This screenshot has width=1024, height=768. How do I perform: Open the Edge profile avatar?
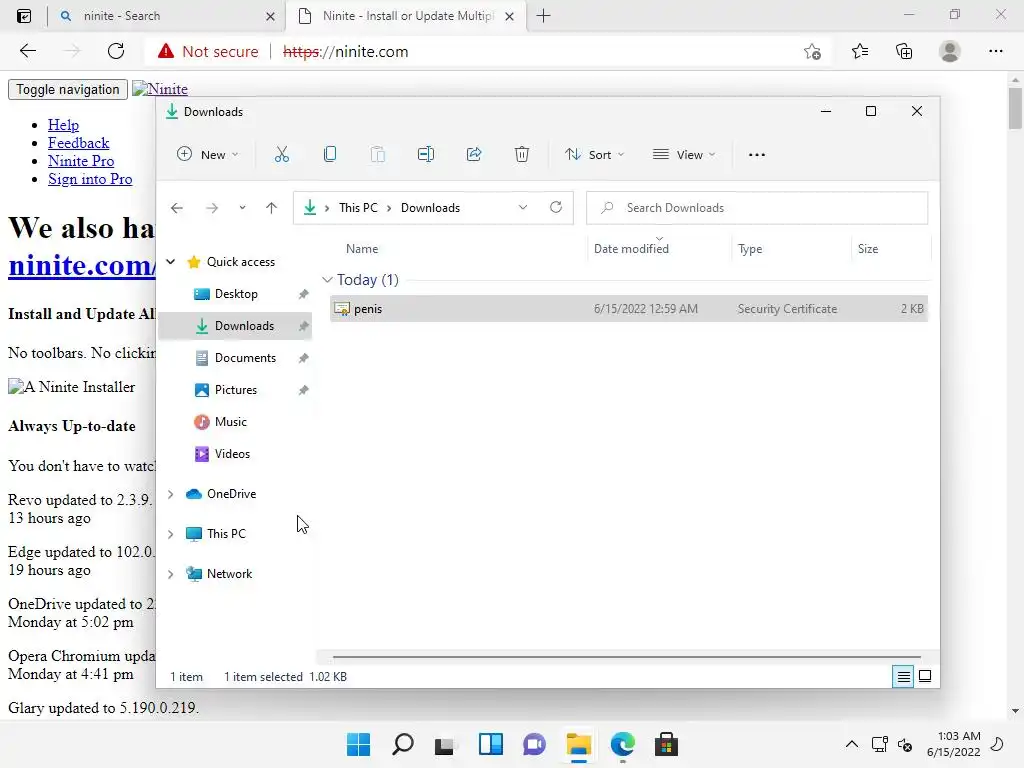click(x=950, y=51)
